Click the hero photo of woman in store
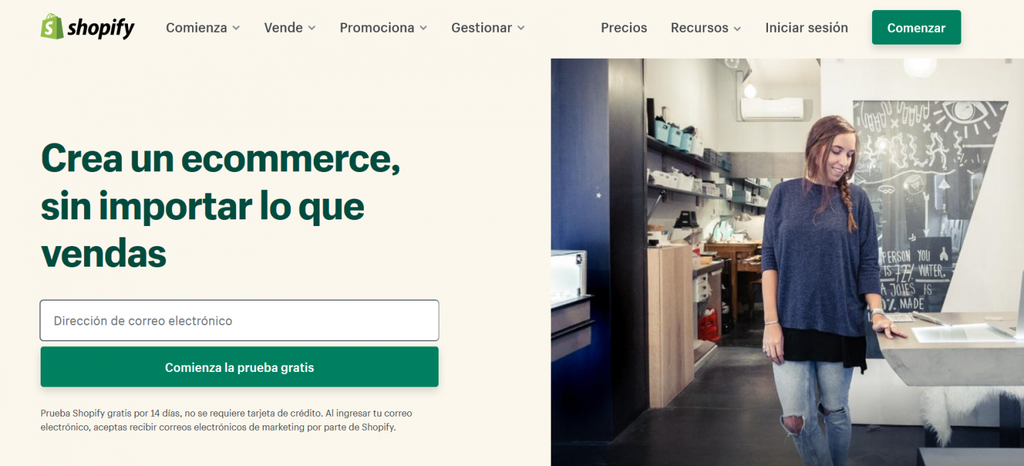The height and width of the screenshot is (466, 1024). pyautogui.click(x=787, y=262)
